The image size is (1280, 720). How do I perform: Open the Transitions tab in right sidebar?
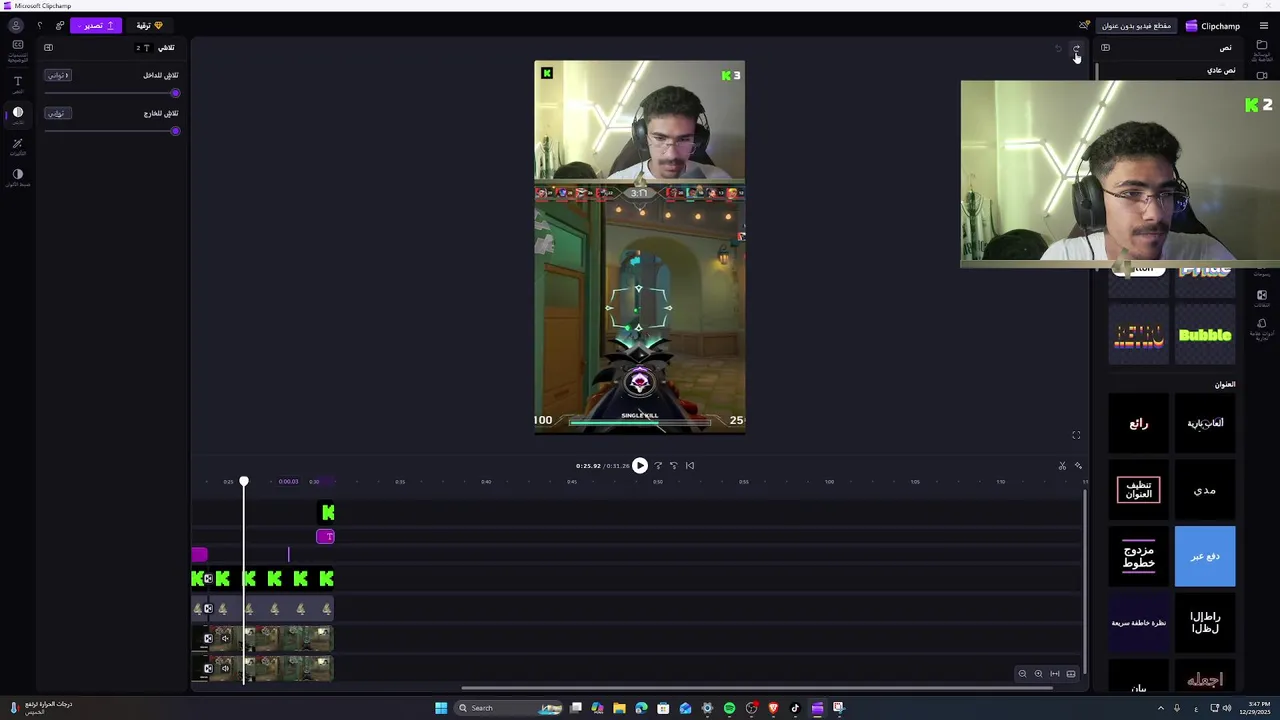tap(1262, 298)
